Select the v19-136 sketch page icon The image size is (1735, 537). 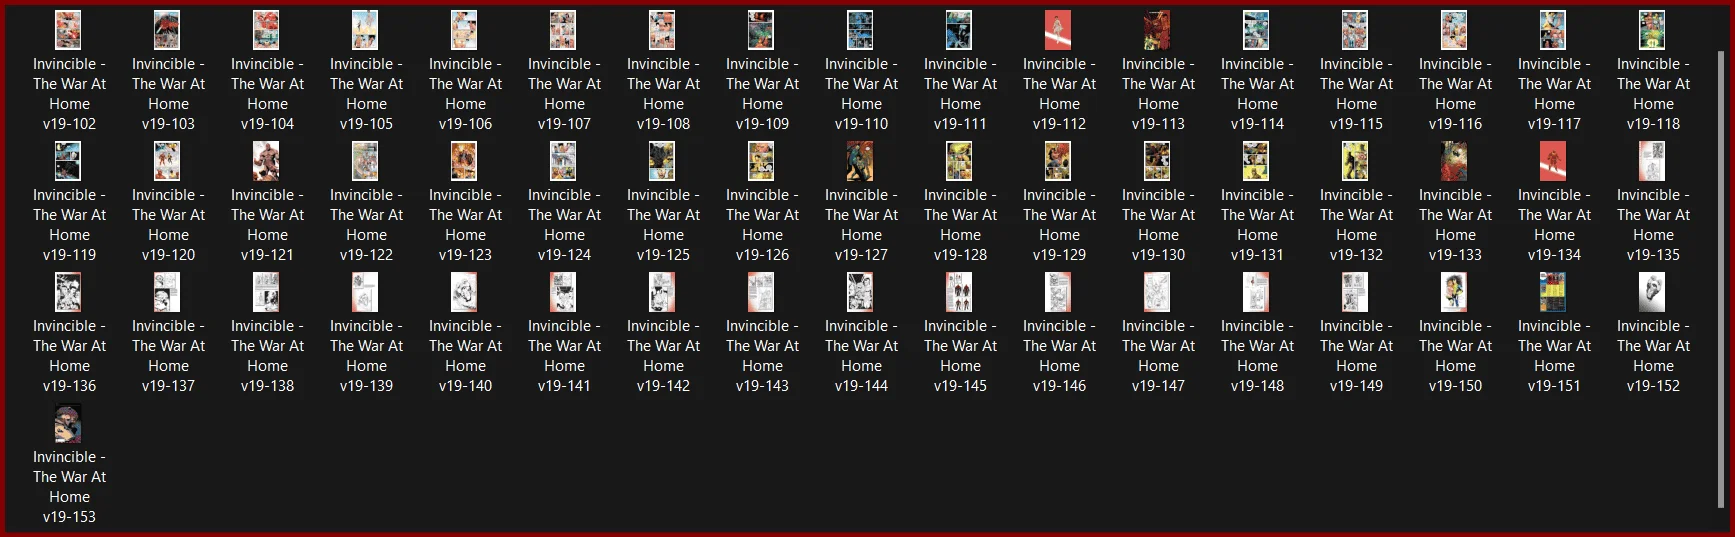click(x=68, y=292)
